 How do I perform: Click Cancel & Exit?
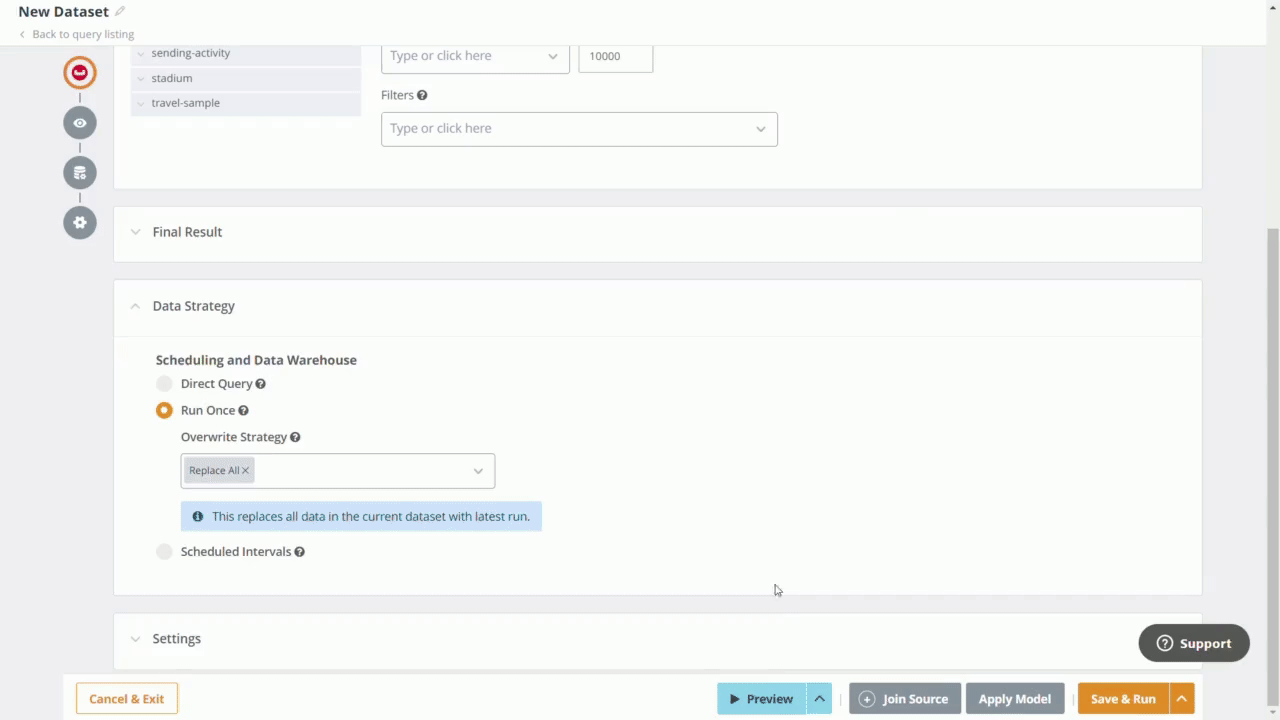click(126, 698)
